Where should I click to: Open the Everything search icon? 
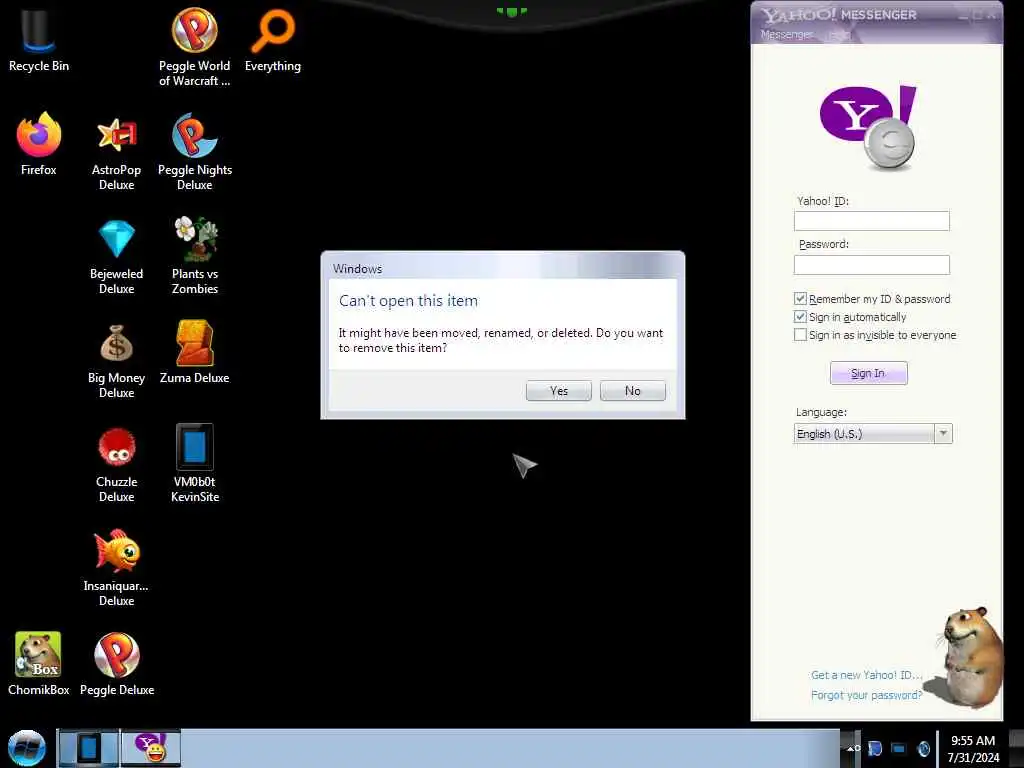273,39
